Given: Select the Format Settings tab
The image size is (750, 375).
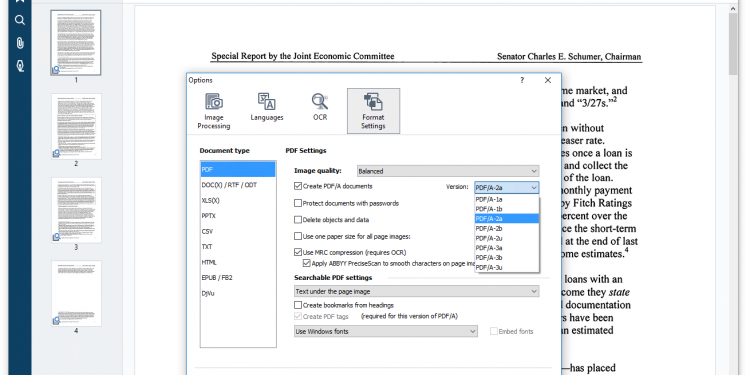Looking at the screenshot, I should pyautogui.click(x=373, y=111).
